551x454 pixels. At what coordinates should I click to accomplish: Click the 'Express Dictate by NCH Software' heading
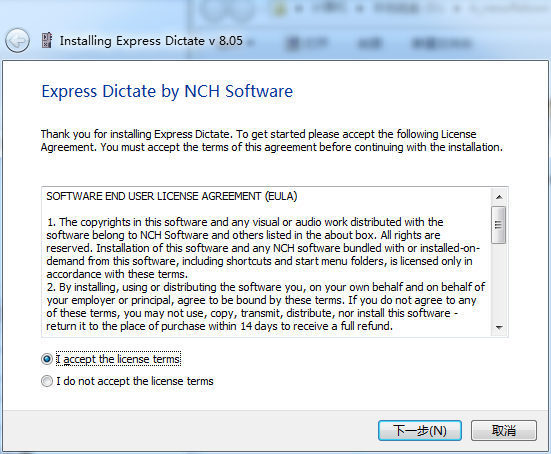[x=167, y=91]
